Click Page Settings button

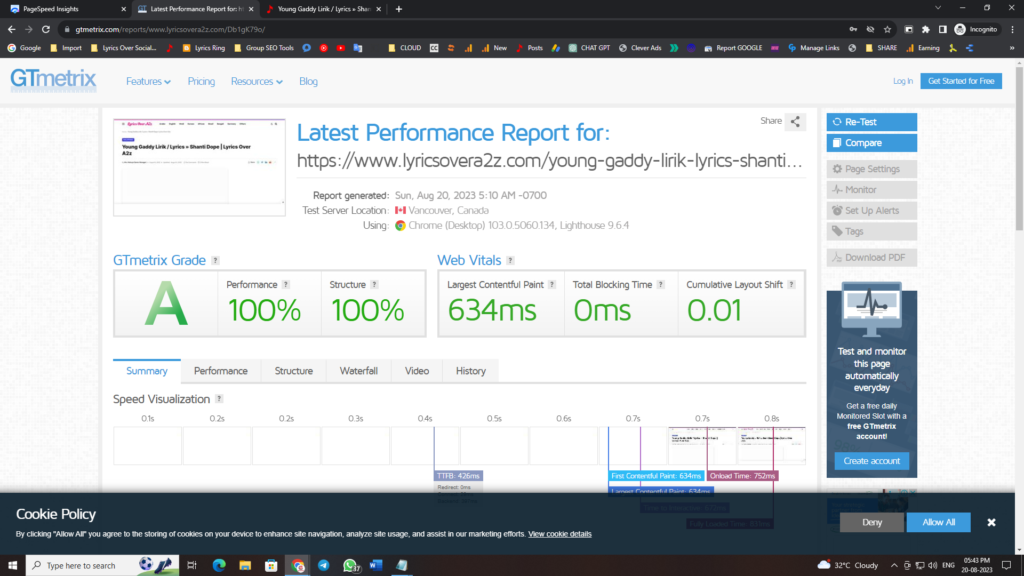872,169
